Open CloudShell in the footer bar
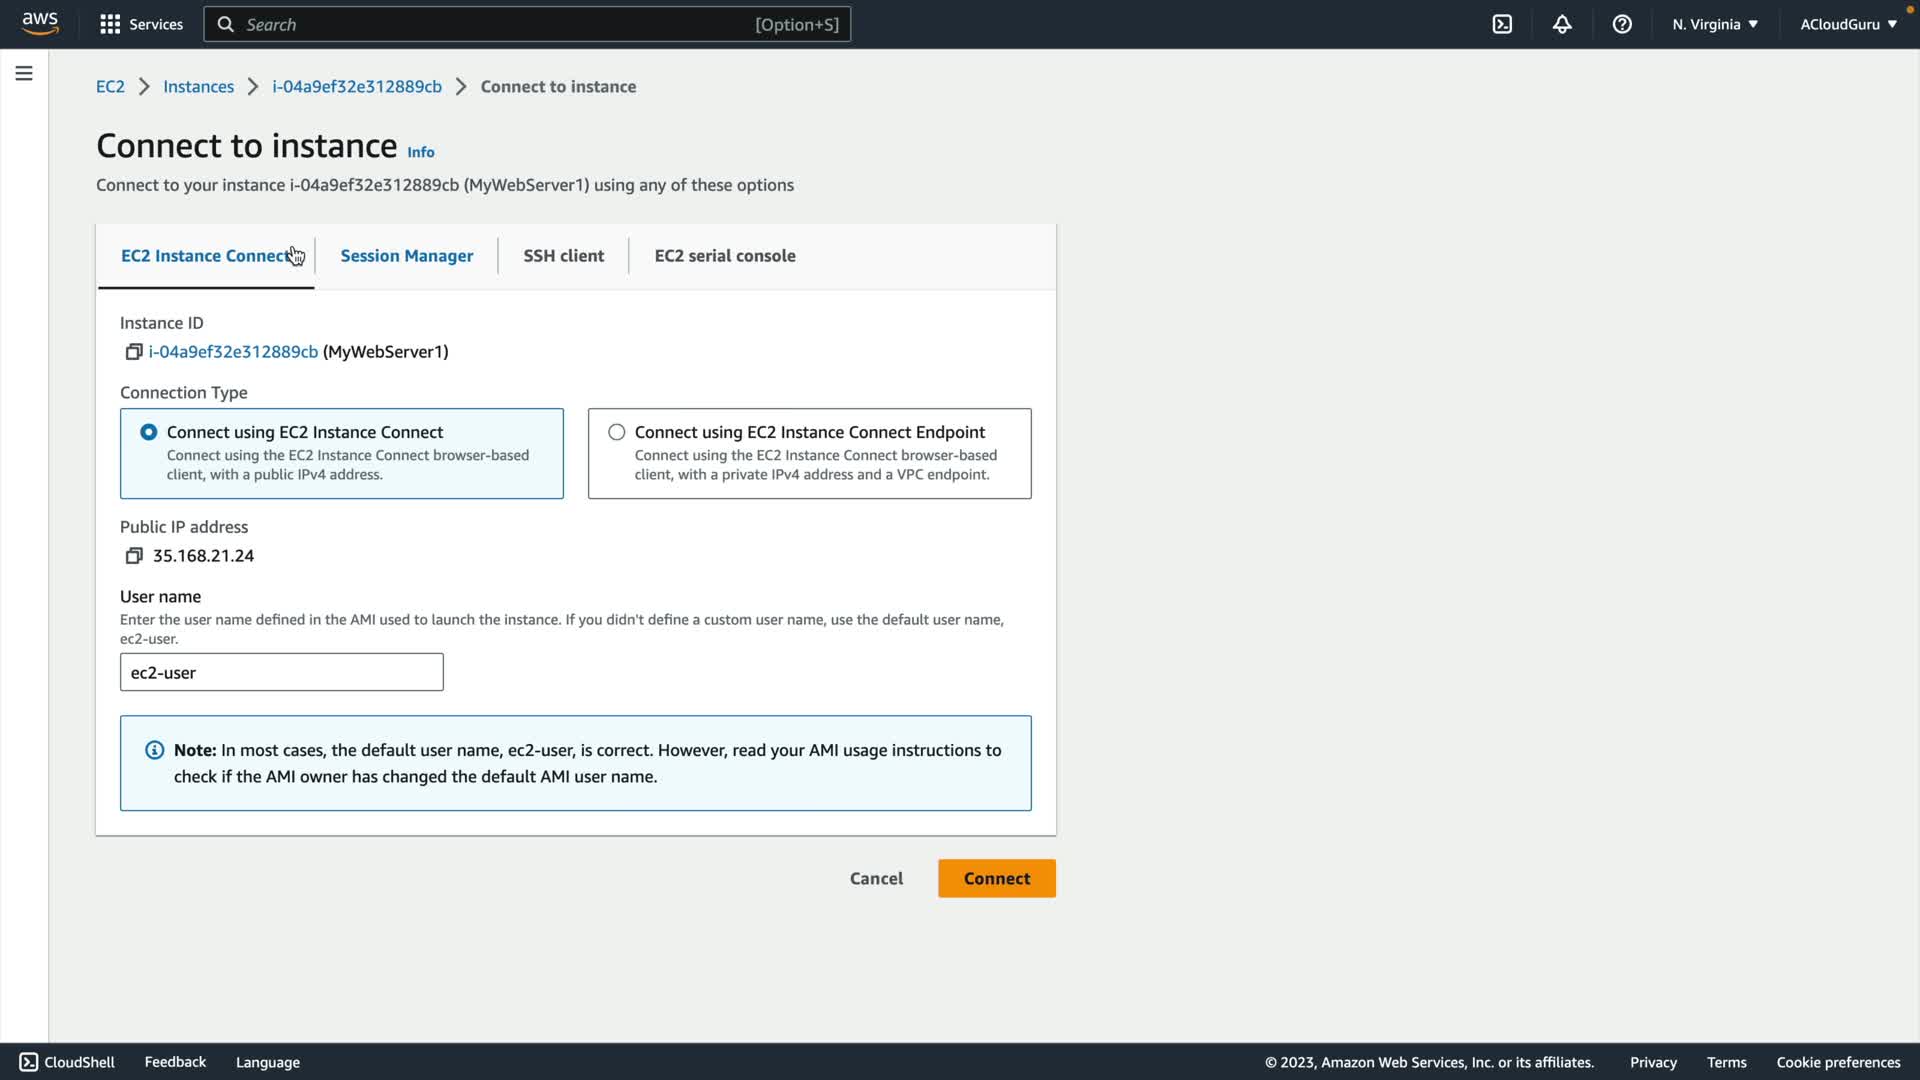The height and width of the screenshot is (1080, 1920). tap(67, 1062)
